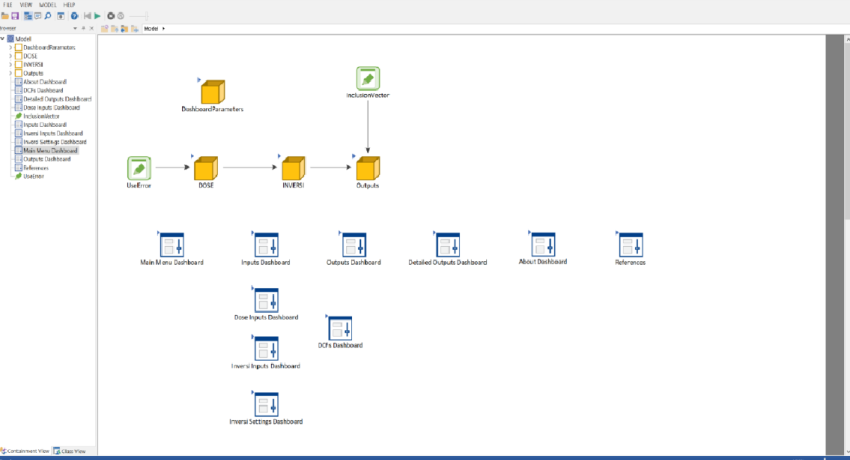Select the DCFs Dashboard canvas icon

click(x=340, y=328)
